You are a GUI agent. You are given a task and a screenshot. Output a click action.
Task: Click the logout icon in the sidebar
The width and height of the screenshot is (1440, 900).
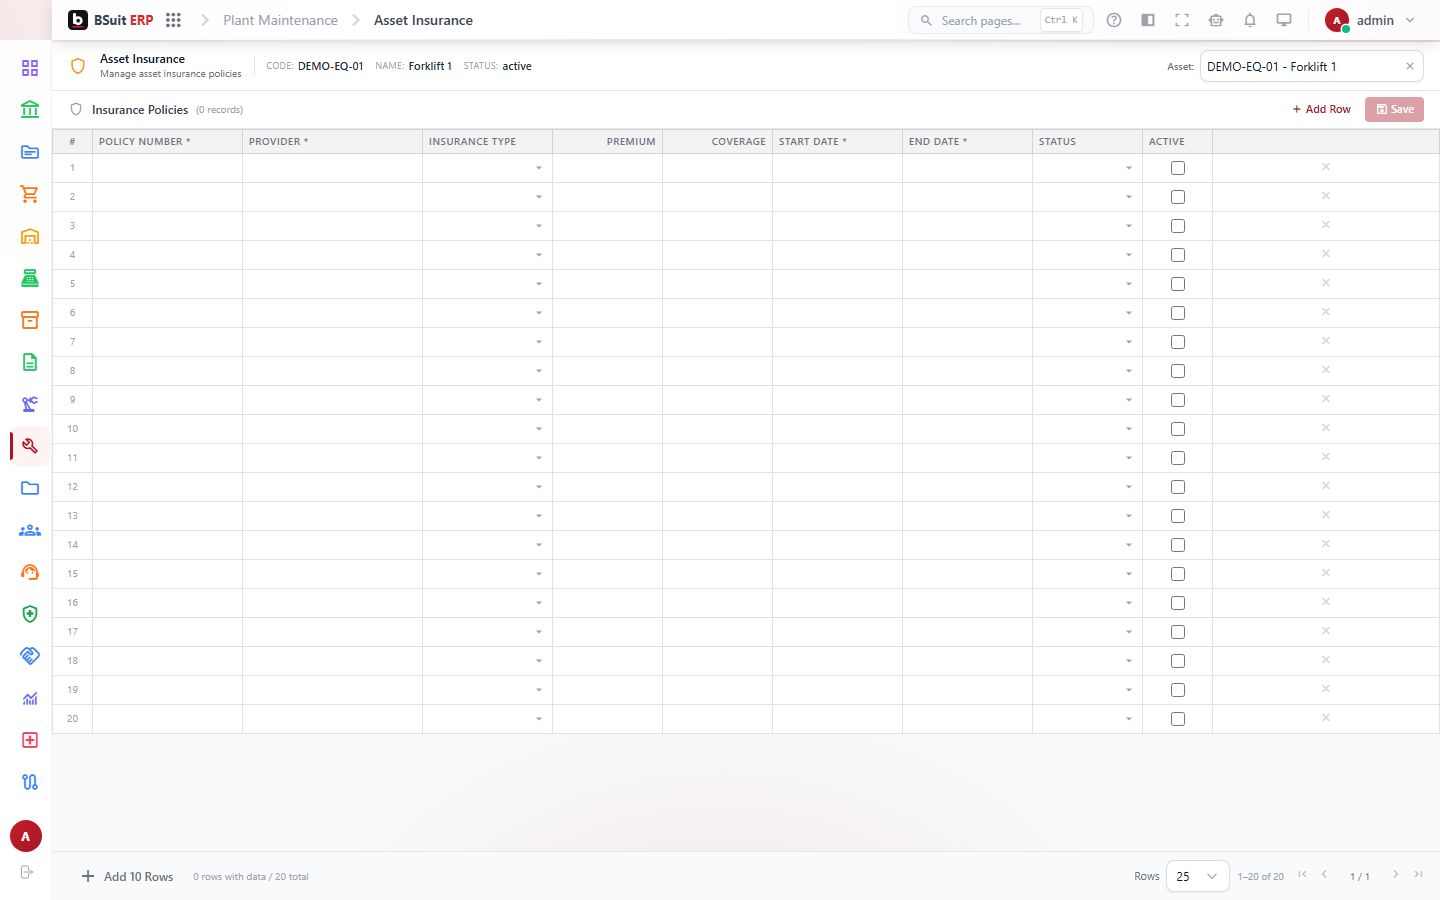(x=27, y=872)
